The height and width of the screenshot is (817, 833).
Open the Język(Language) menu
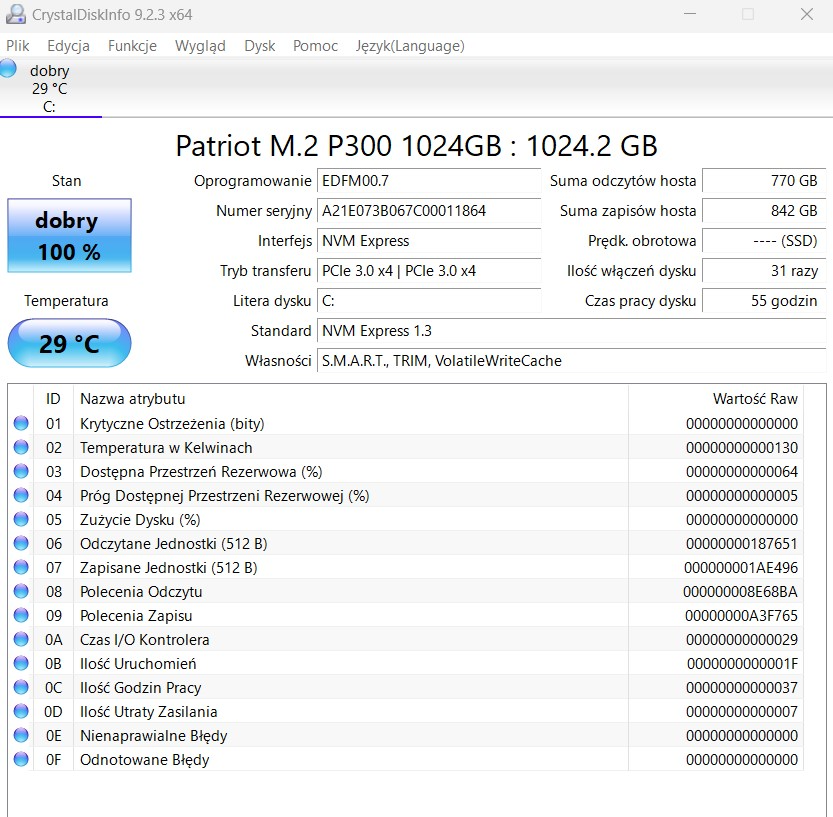410,46
